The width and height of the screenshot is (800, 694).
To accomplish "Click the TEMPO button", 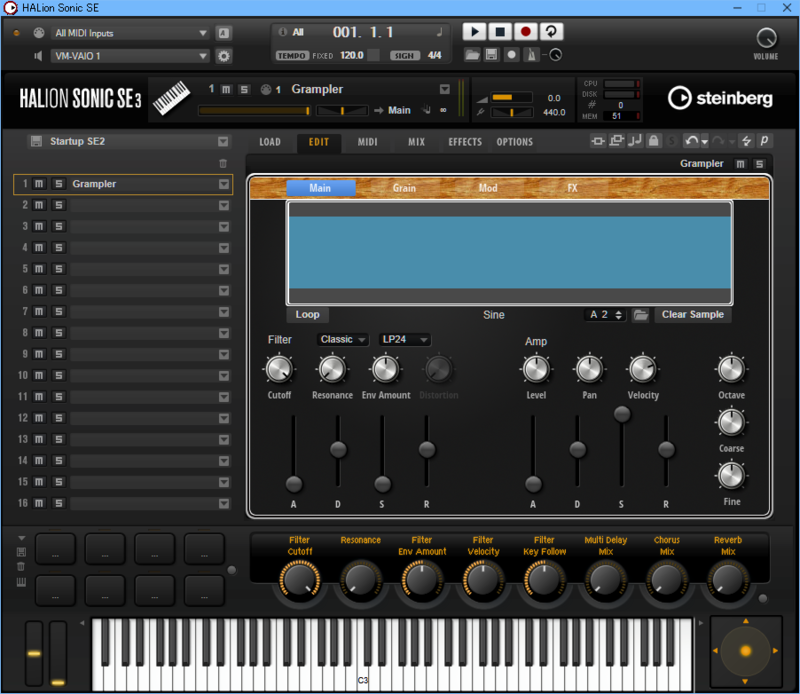I will (292, 56).
